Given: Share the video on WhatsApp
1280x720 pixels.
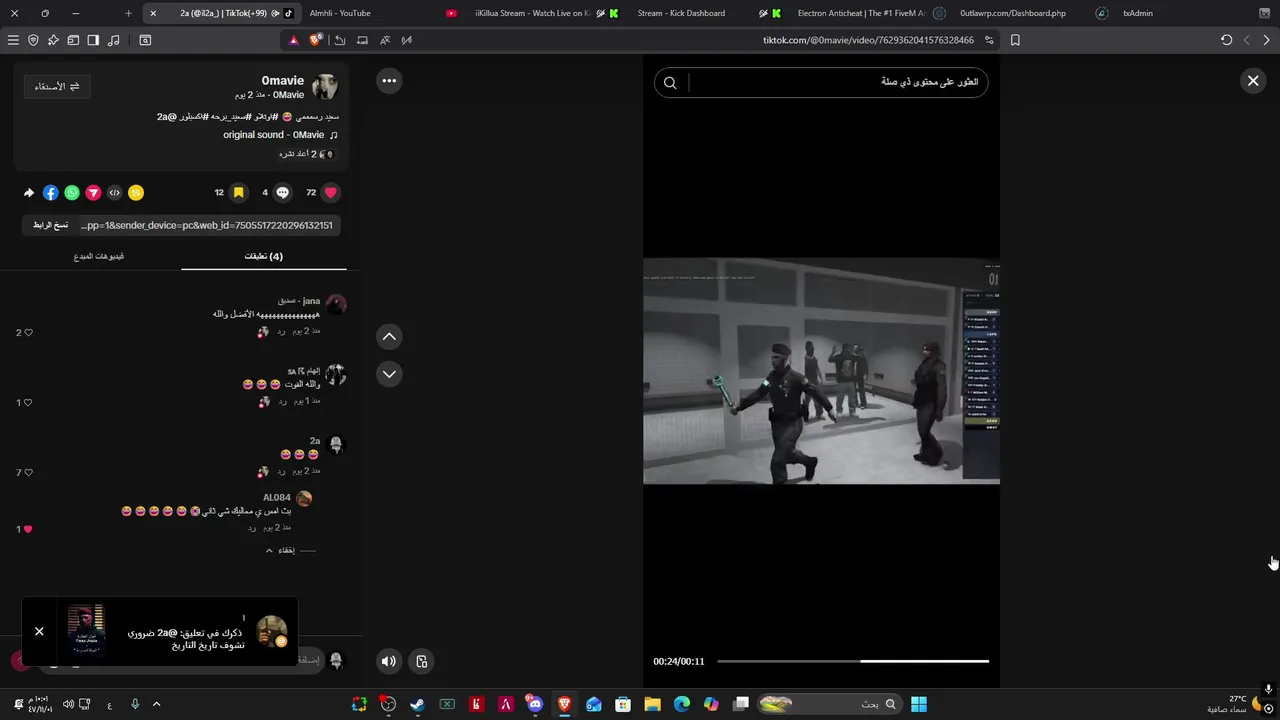Looking at the screenshot, I should point(72,193).
